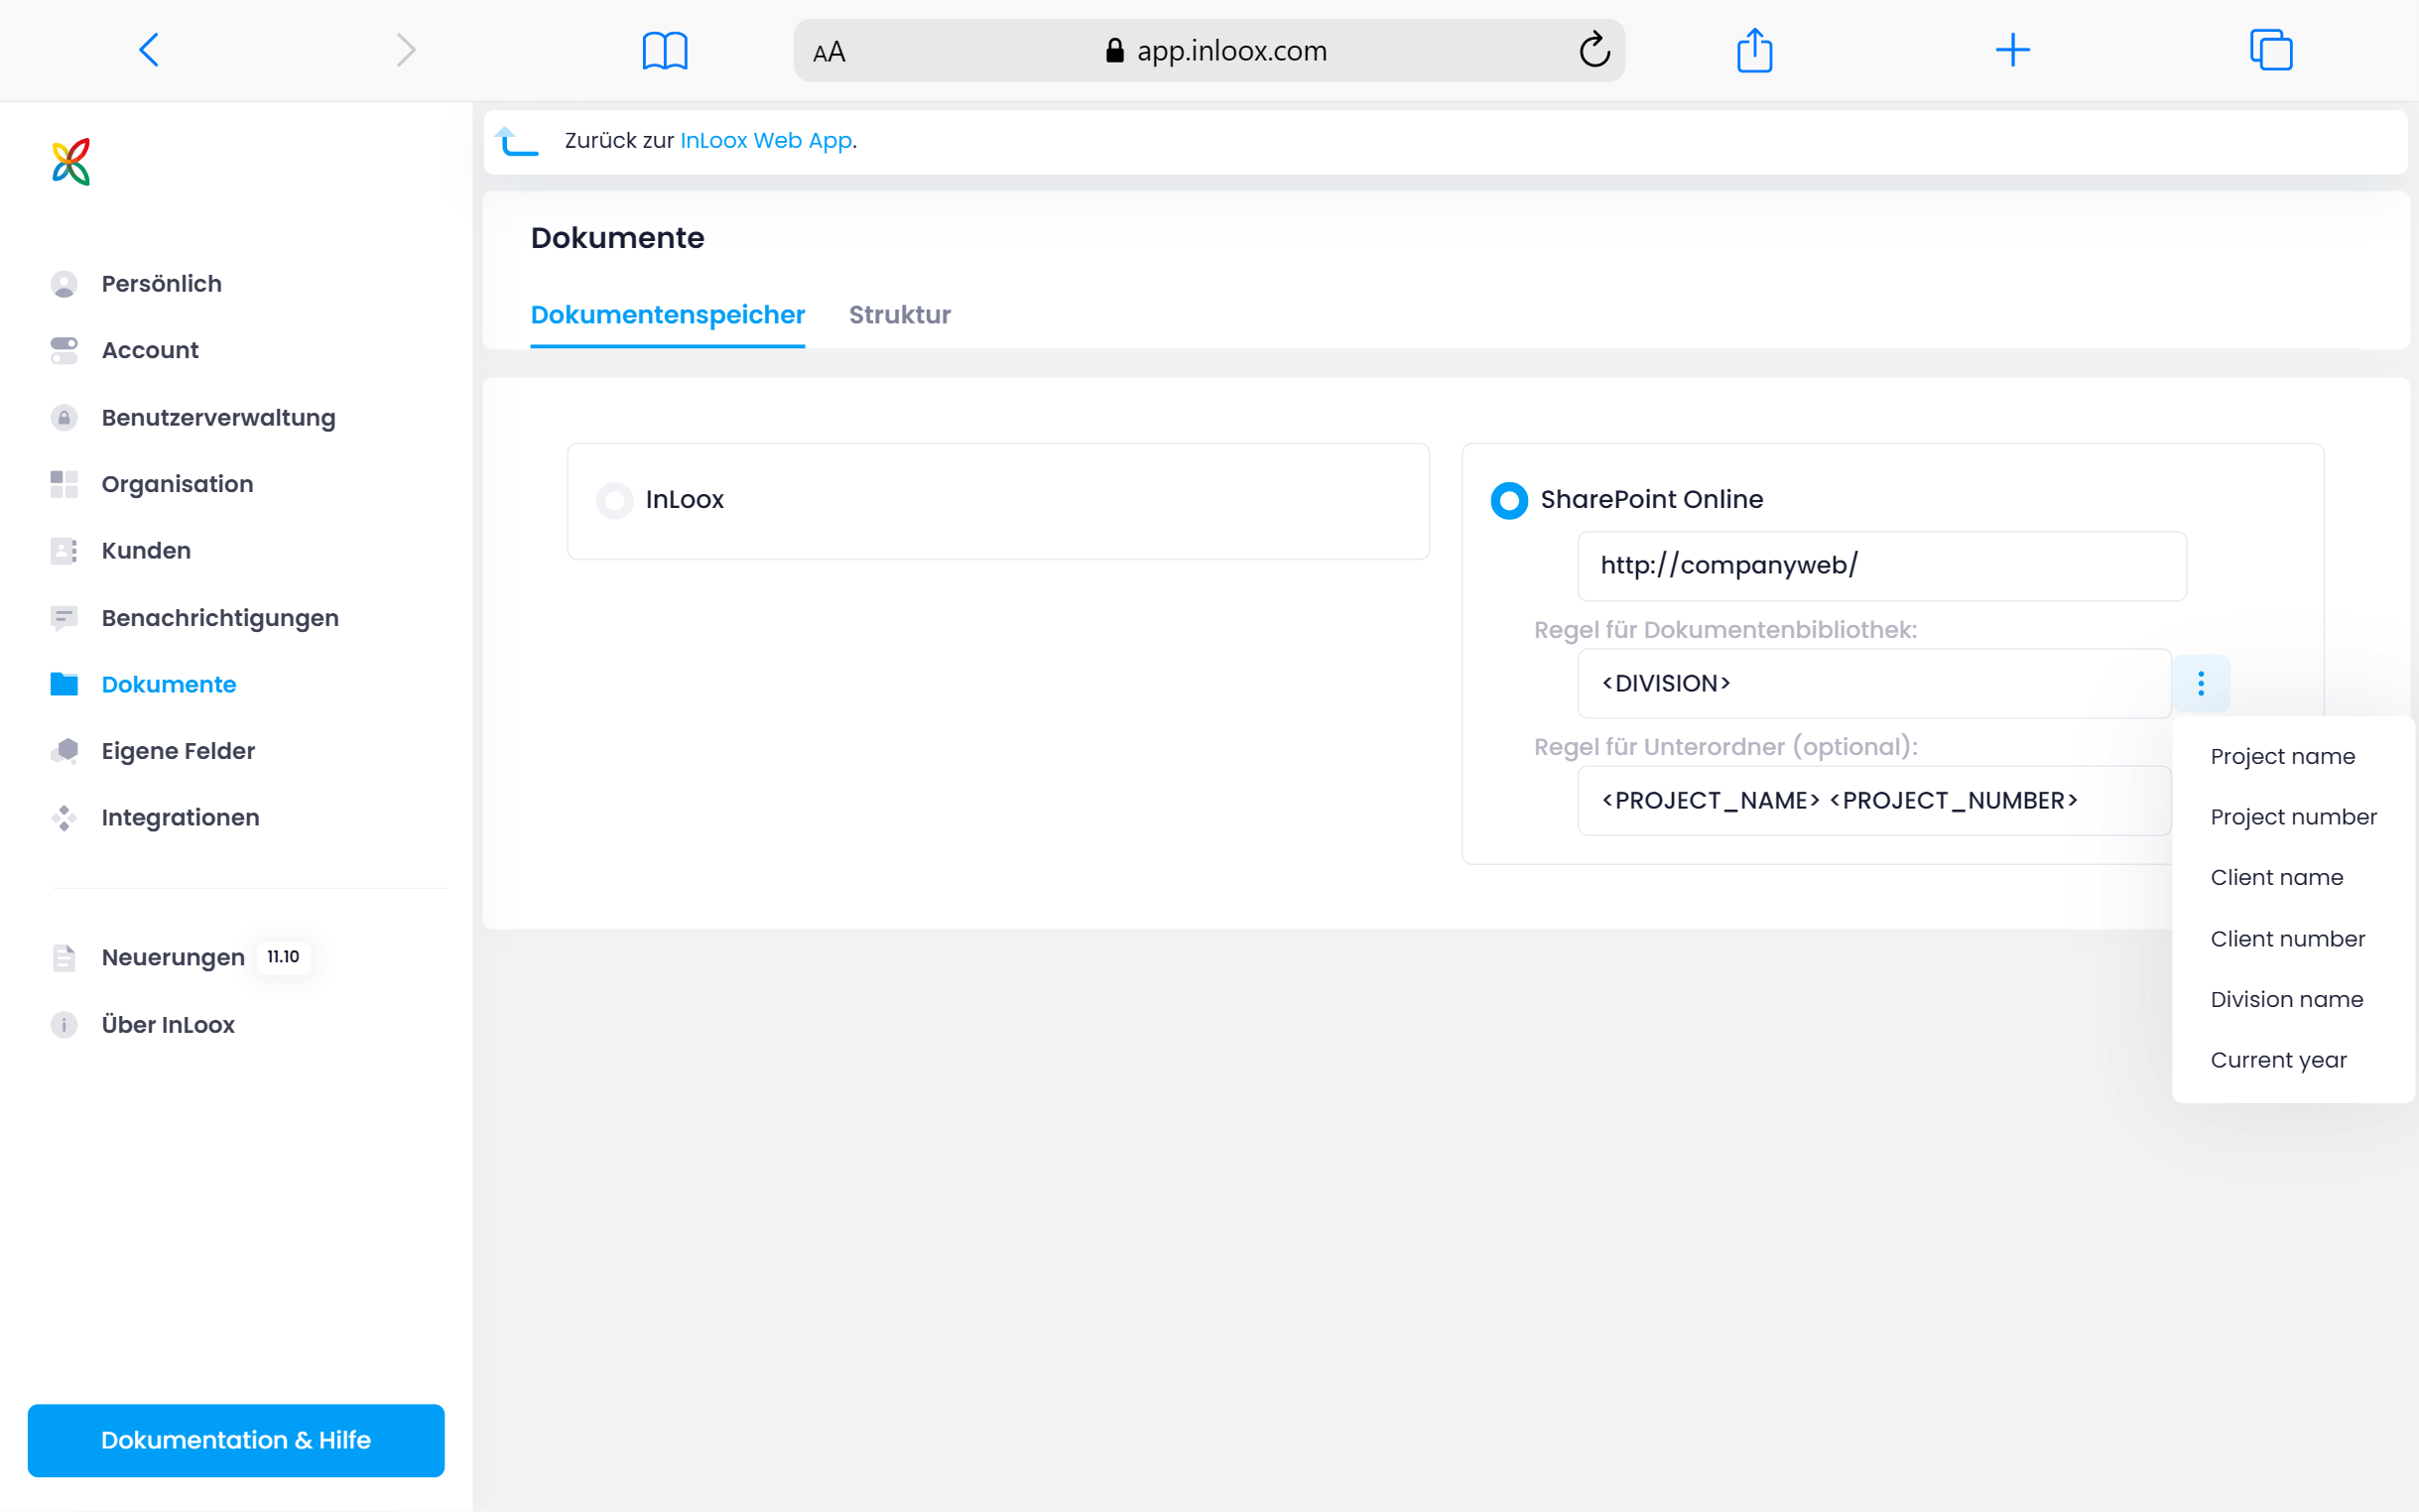Viewport: 2419px width, 1512px height.
Task: Open Account settings label in sidebar
Action: pos(150,350)
